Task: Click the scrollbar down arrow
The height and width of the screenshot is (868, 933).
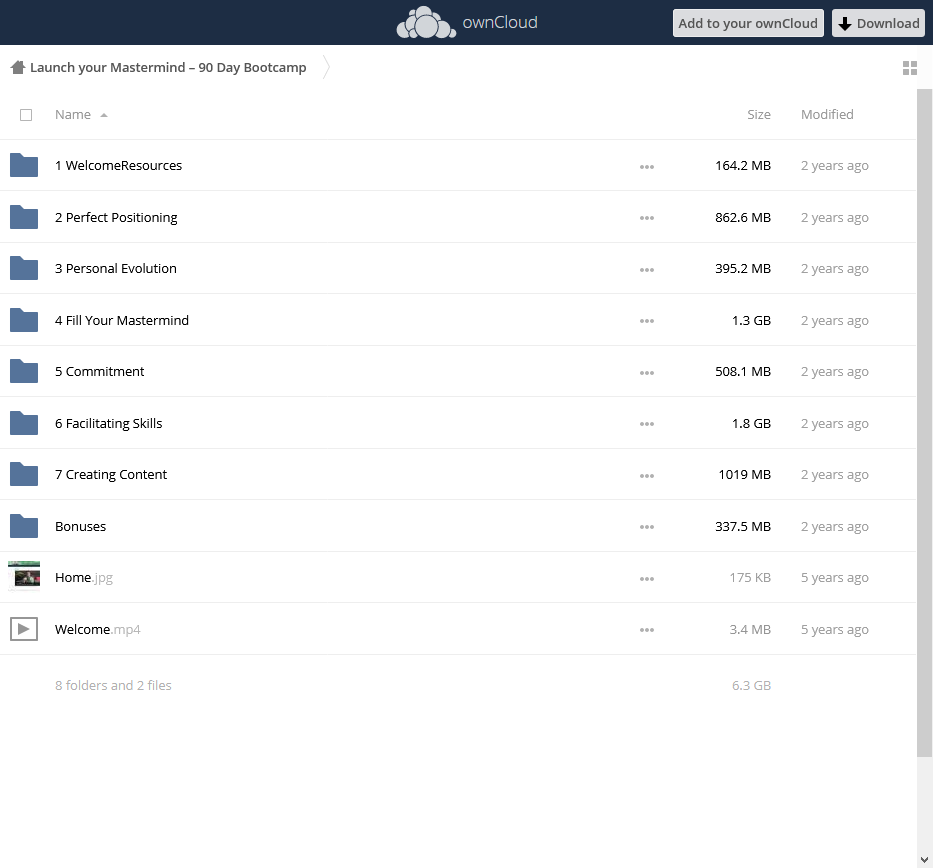Action: click(924, 860)
